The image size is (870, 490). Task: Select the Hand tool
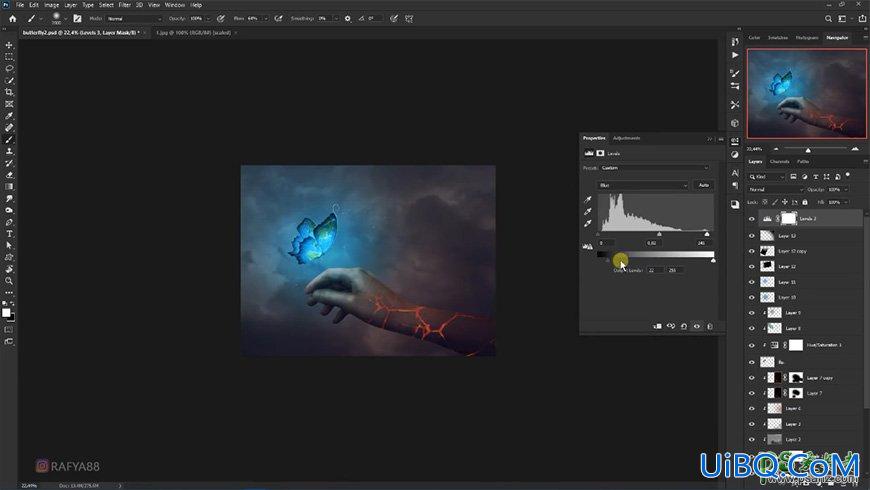point(9,269)
